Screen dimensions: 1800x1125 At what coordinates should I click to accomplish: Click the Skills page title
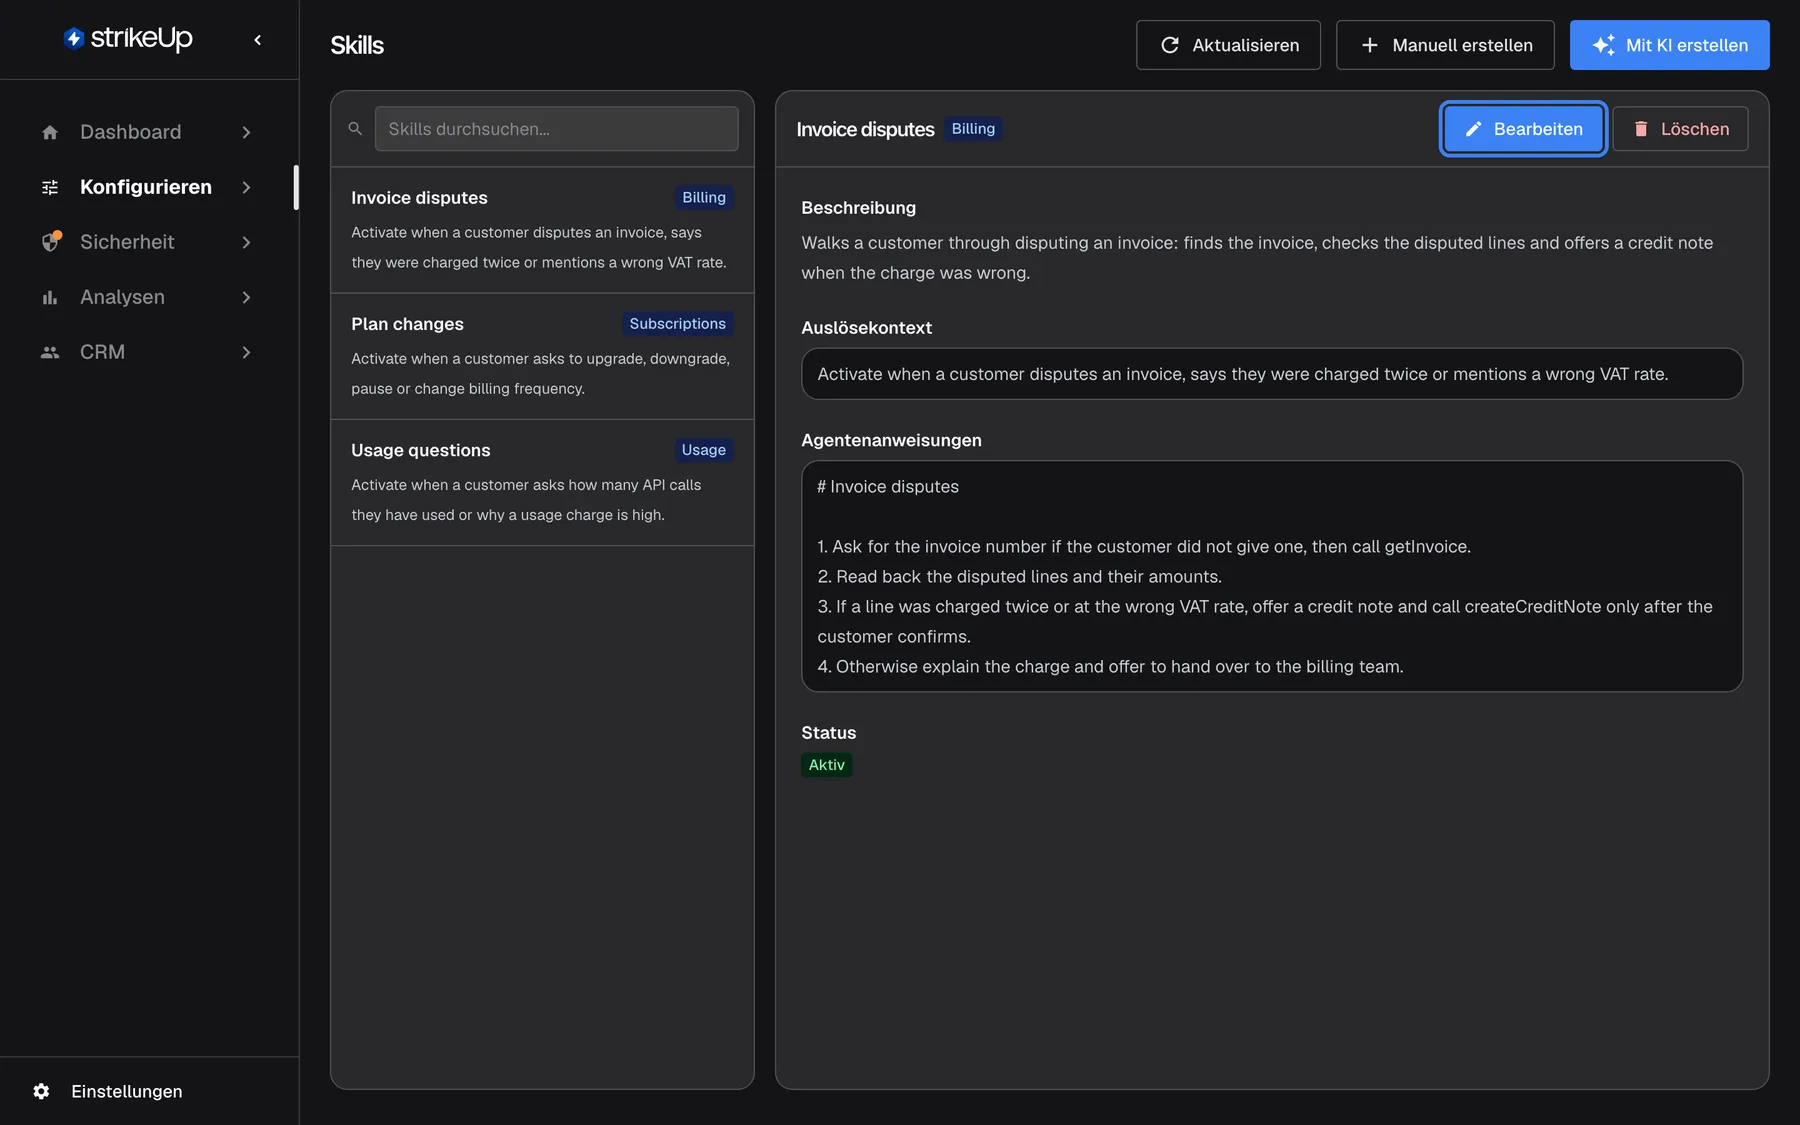[357, 45]
